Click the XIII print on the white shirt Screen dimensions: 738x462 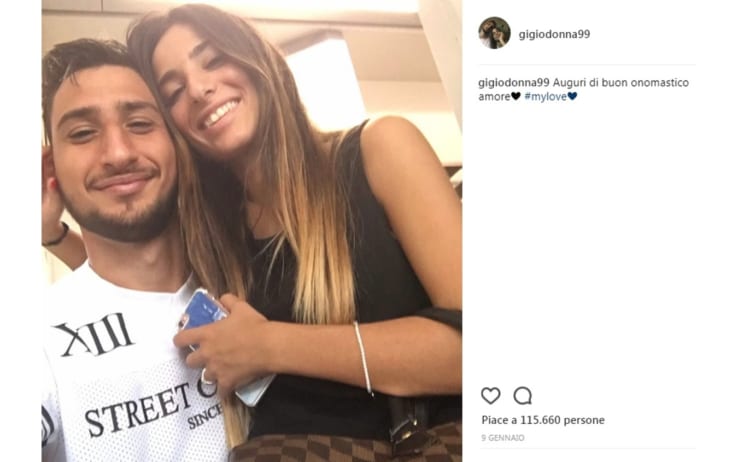click(x=94, y=335)
